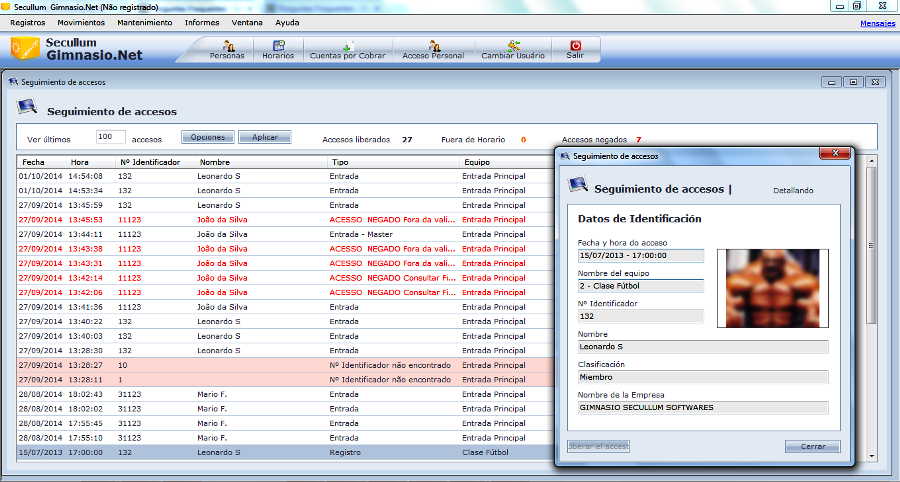The width and height of the screenshot is (900, 482).
Task: Open Cuentas por Cobrar toolbar icon
Action: 345,49
